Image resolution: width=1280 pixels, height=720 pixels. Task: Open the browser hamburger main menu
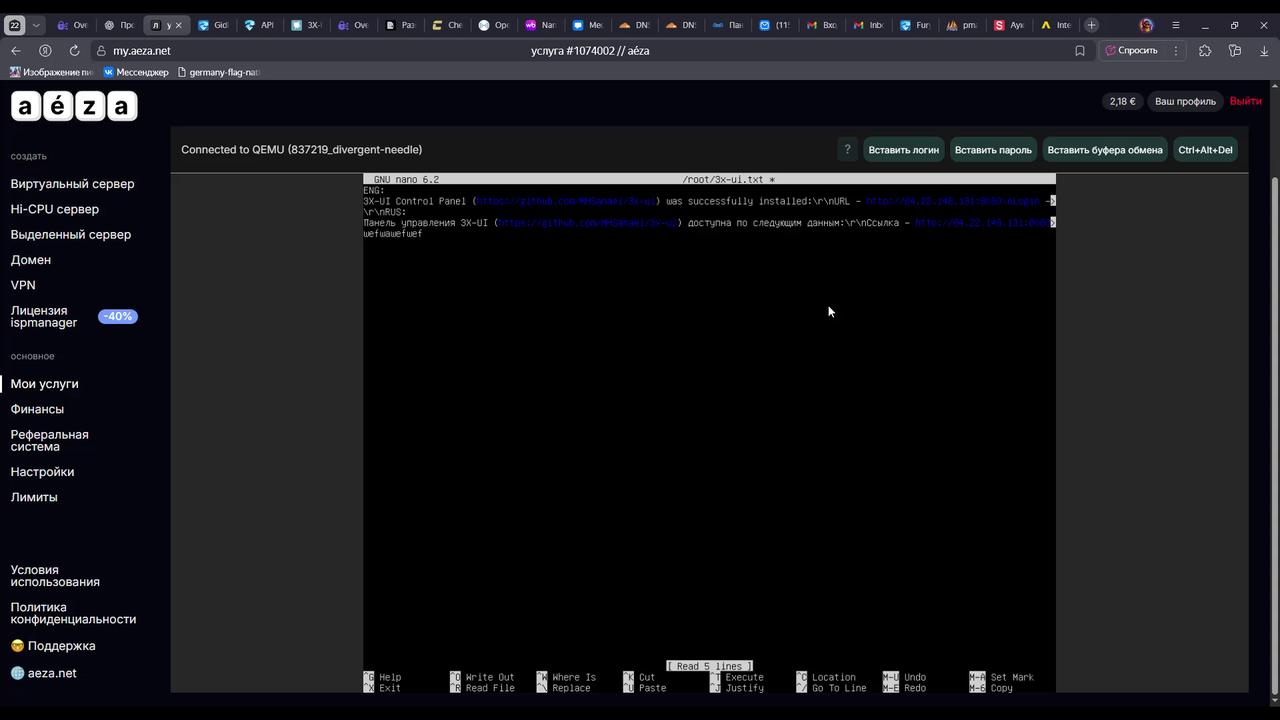1175,25
